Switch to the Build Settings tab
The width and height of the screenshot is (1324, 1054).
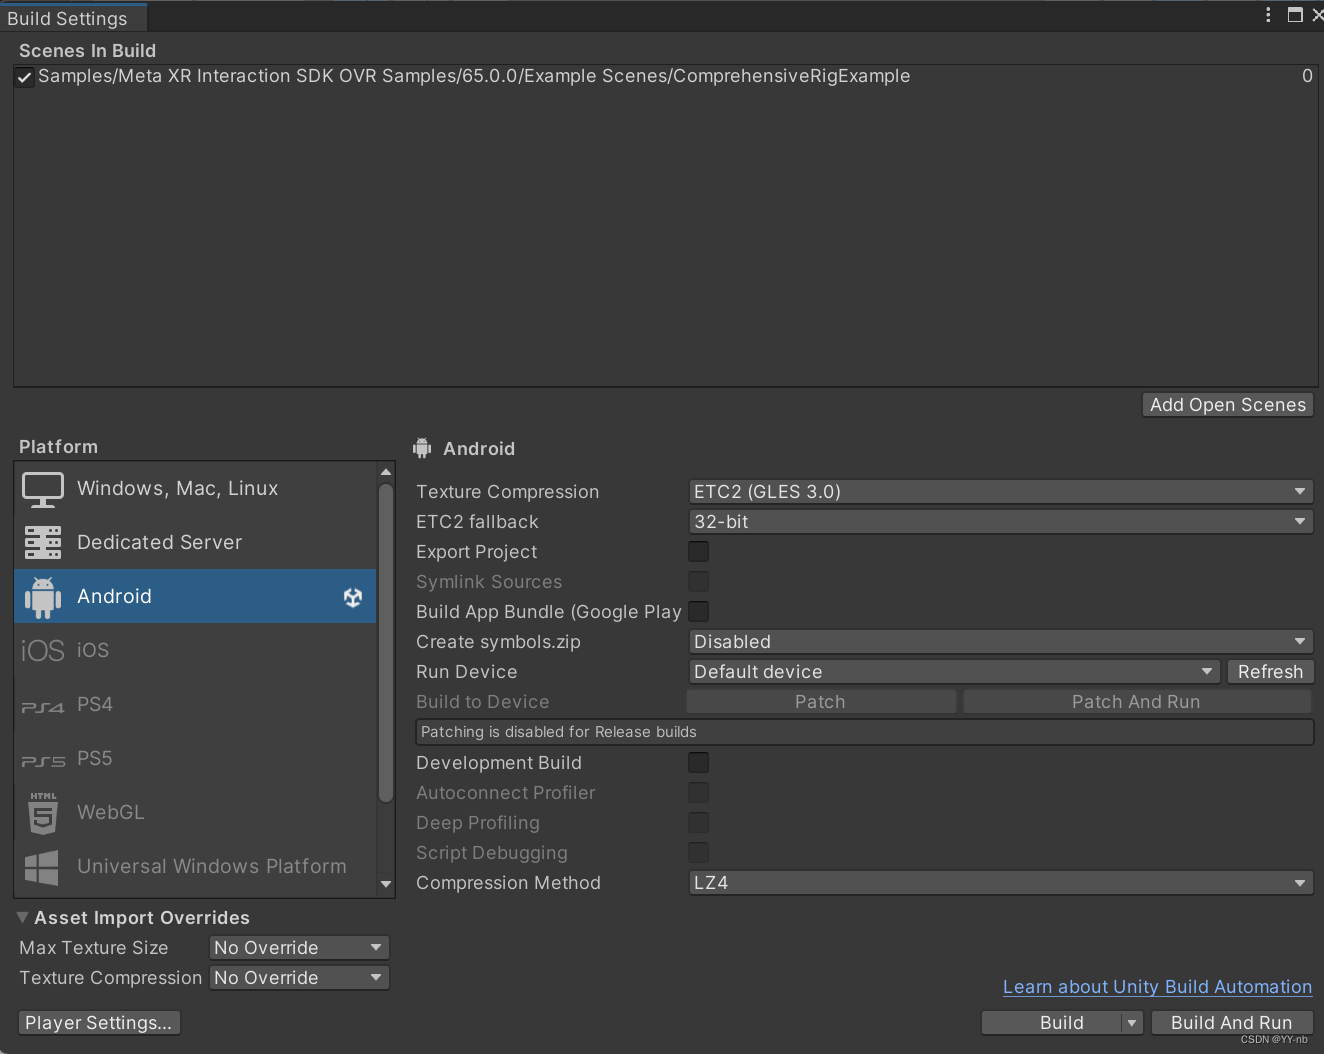click(x=70, y=17)
